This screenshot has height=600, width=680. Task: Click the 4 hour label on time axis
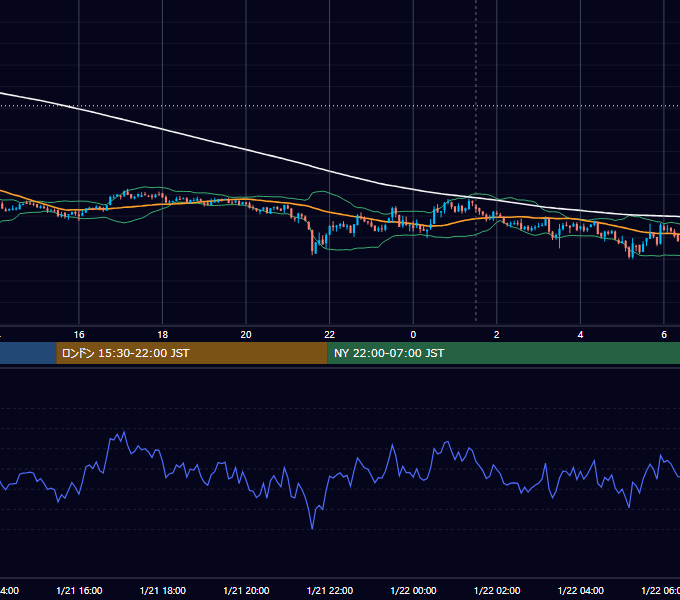click(580, 335)
